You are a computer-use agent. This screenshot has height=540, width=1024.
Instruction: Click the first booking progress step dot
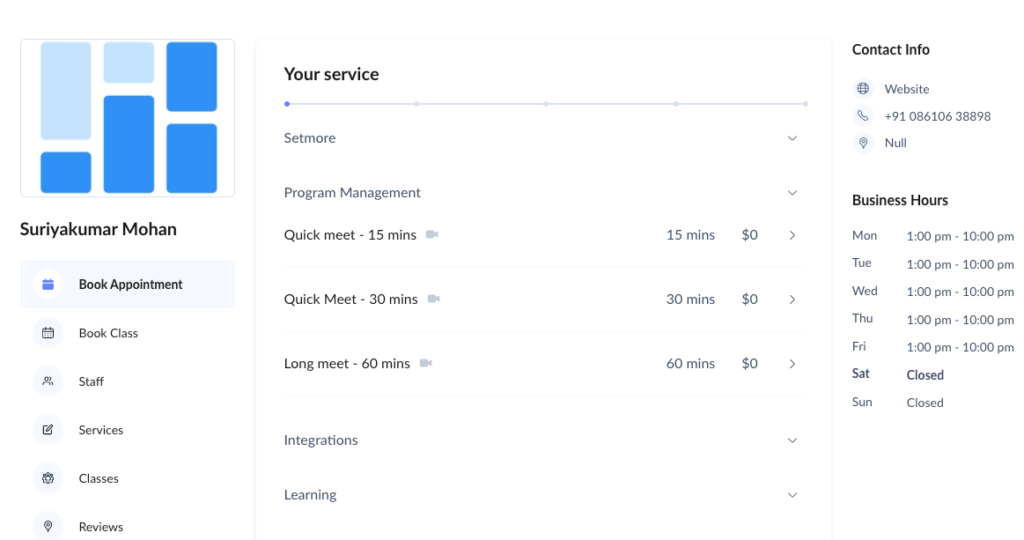point(287,104)
